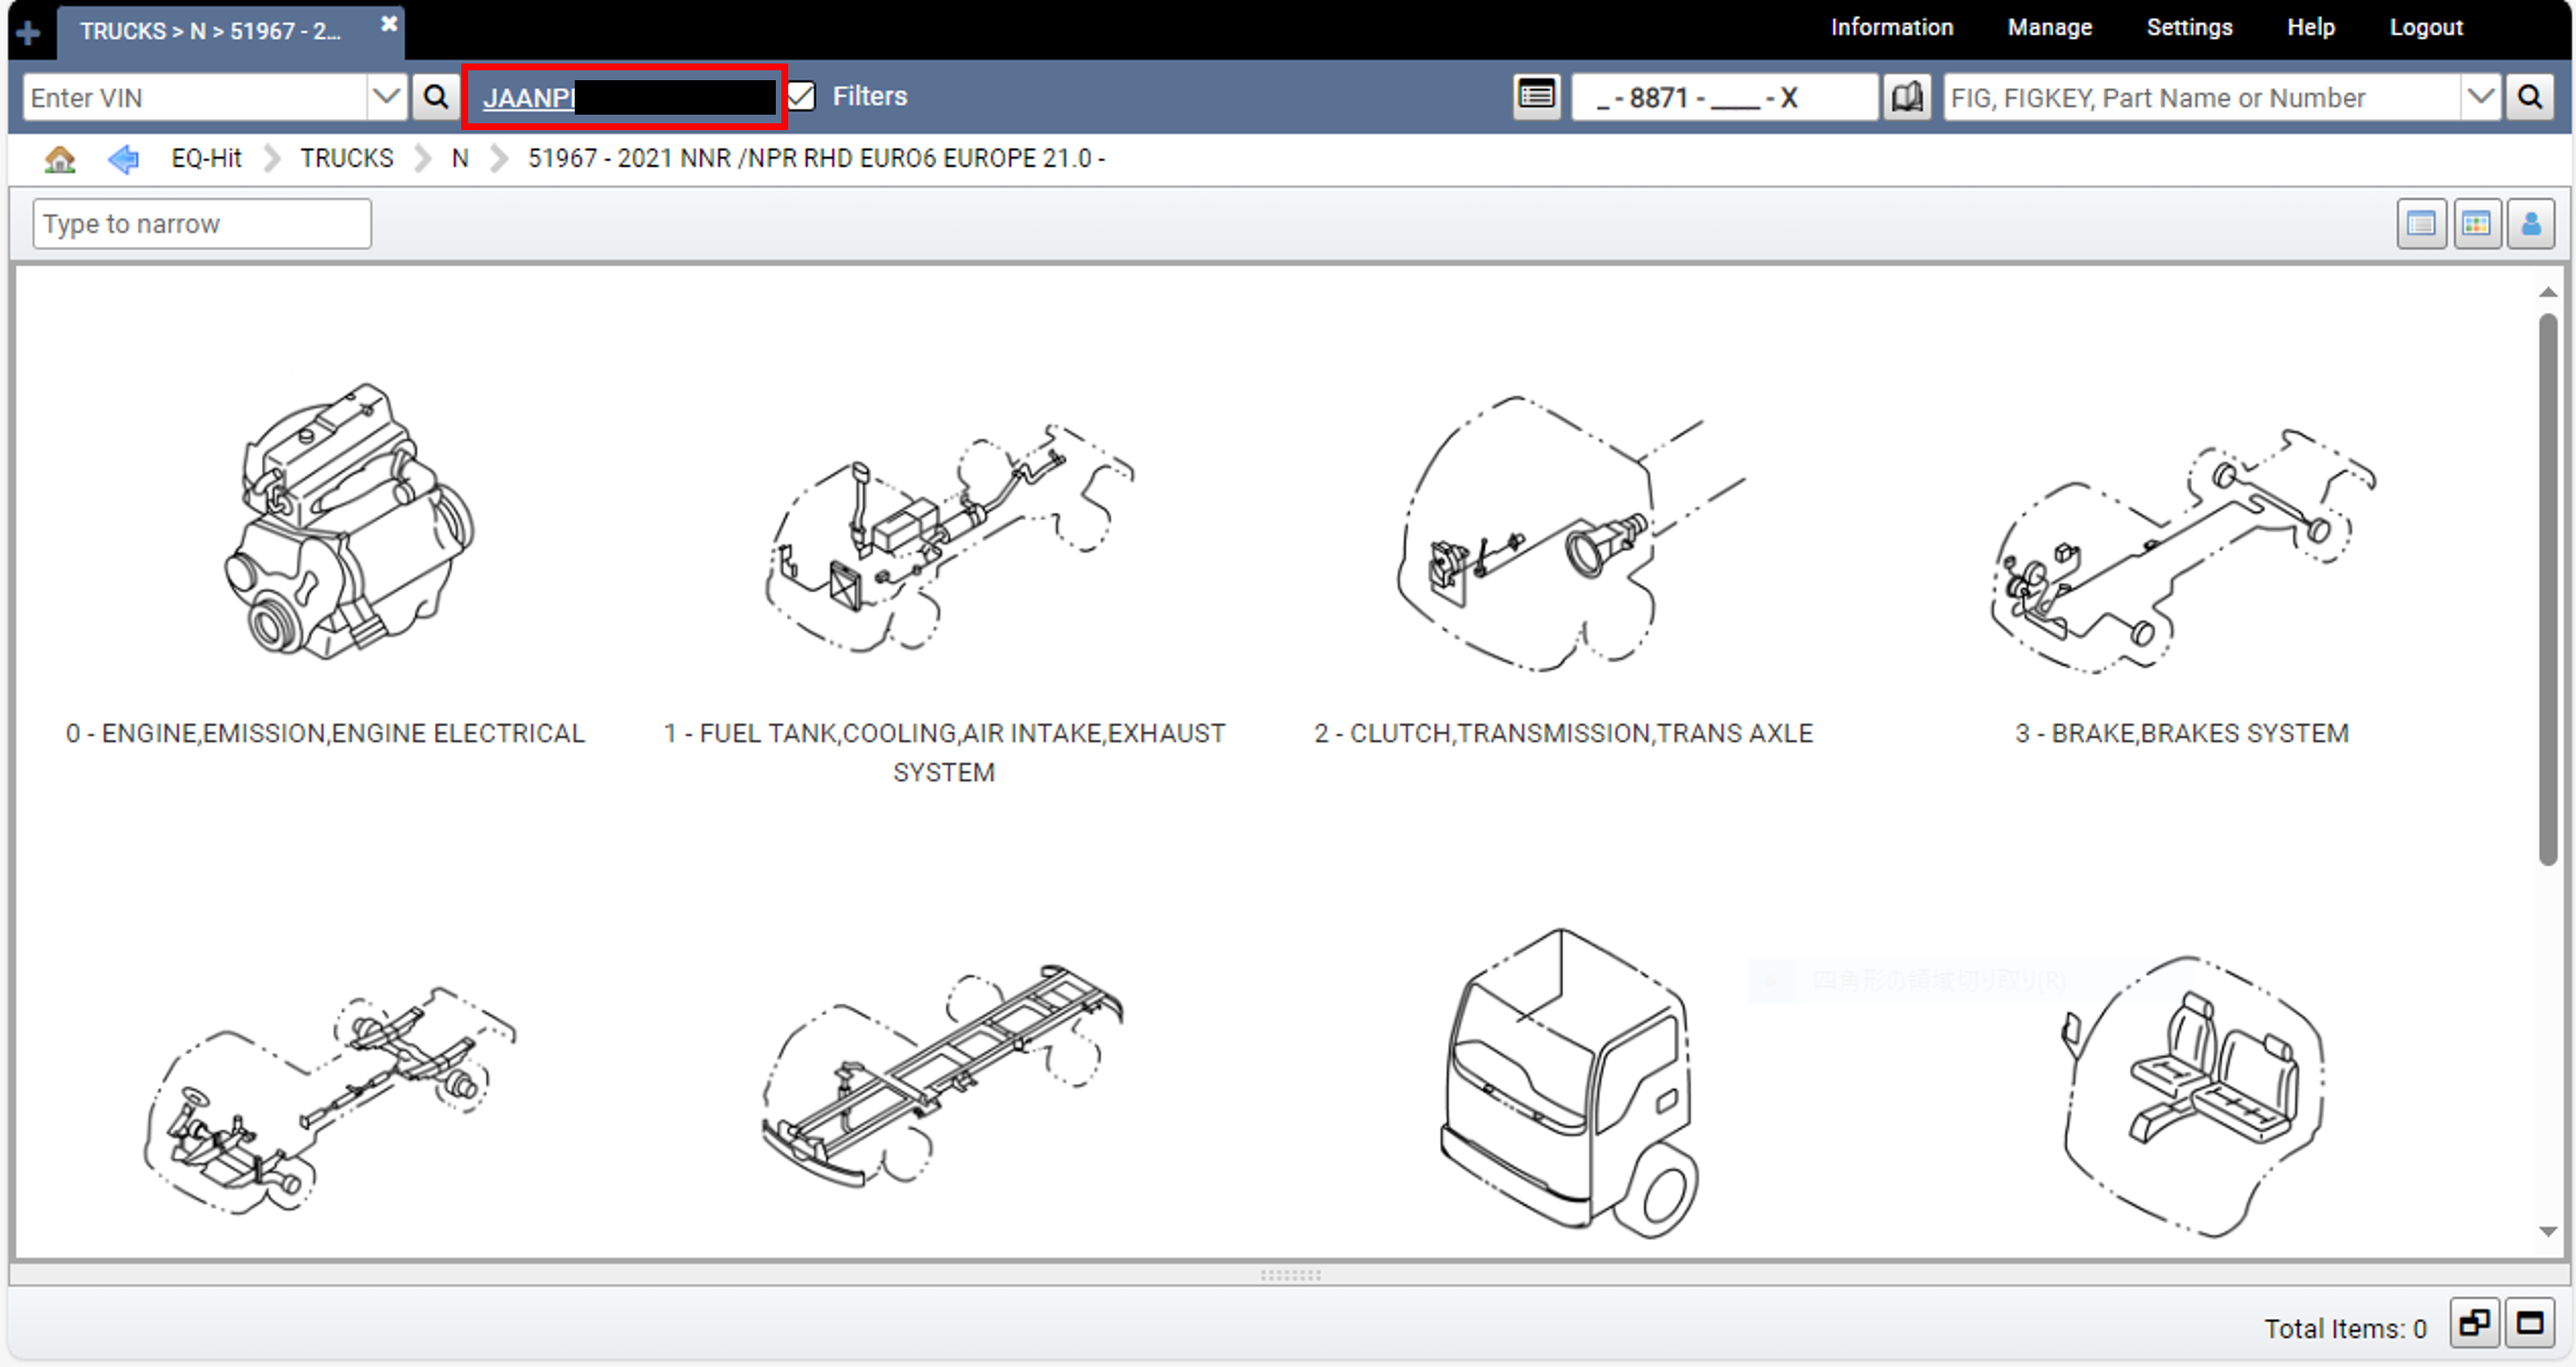Click the cascade windows icon at bottom right
Image resolution: width=2576 pixels, height=1367 pixels.
(2475, 1322)
